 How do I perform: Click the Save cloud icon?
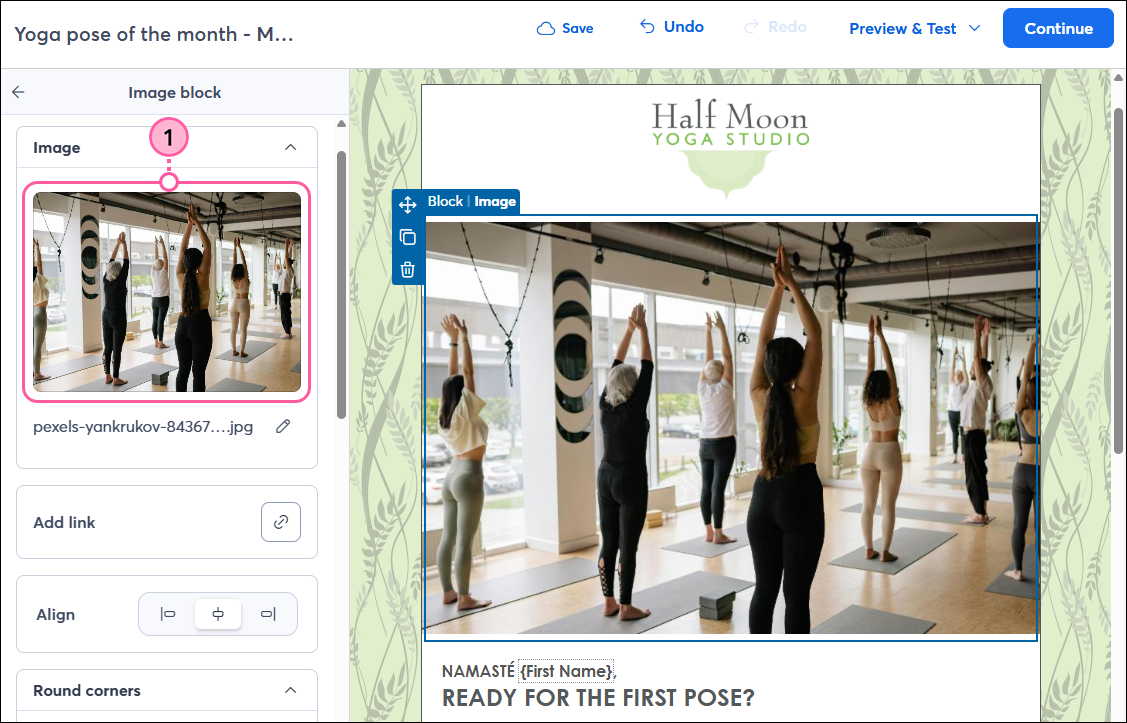click(546, 29)
